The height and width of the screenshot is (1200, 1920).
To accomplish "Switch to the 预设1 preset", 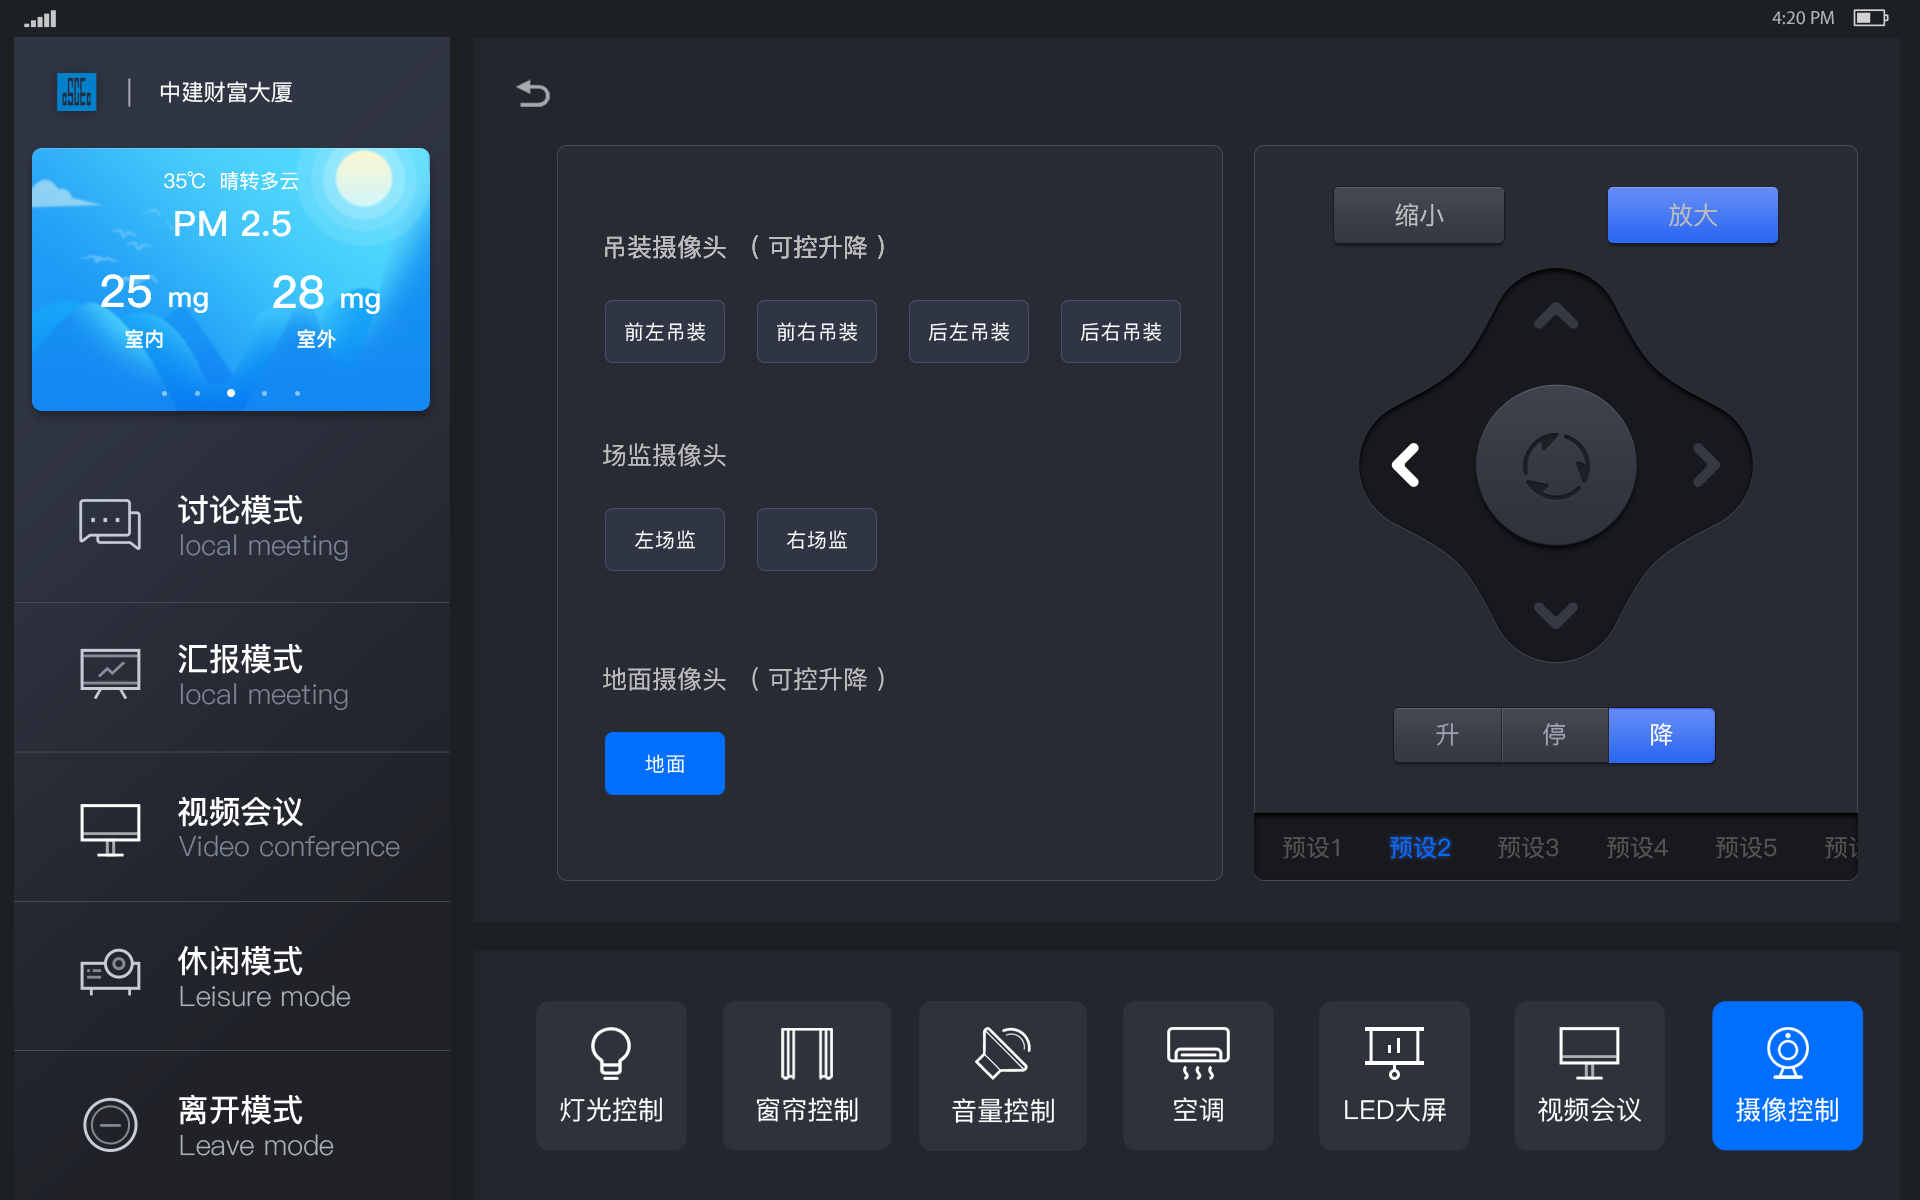I will click(x=1311, y=847).
